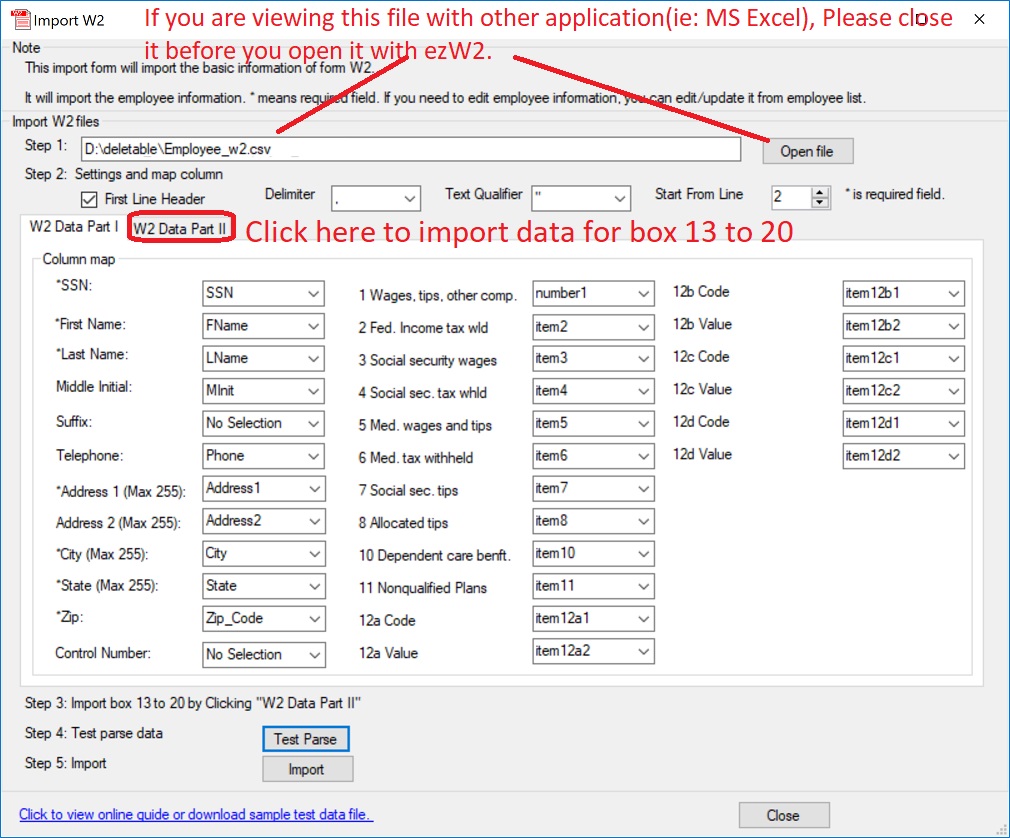Switch to the W2 Data Part II tab
1010x838 pixels.
tap(181, 229)
